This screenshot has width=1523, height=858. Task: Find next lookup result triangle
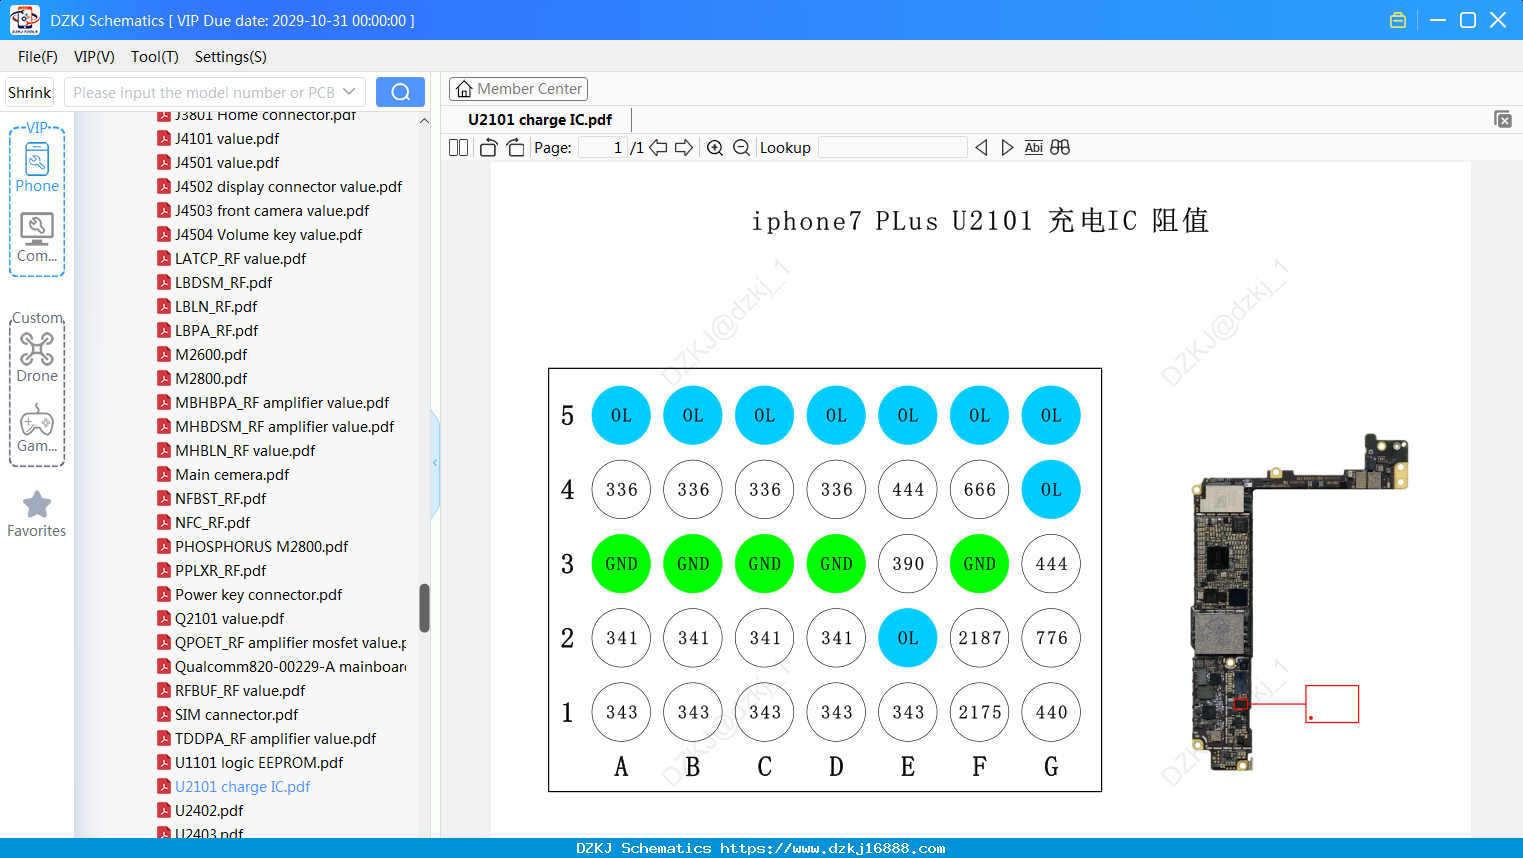(1007, 148)
